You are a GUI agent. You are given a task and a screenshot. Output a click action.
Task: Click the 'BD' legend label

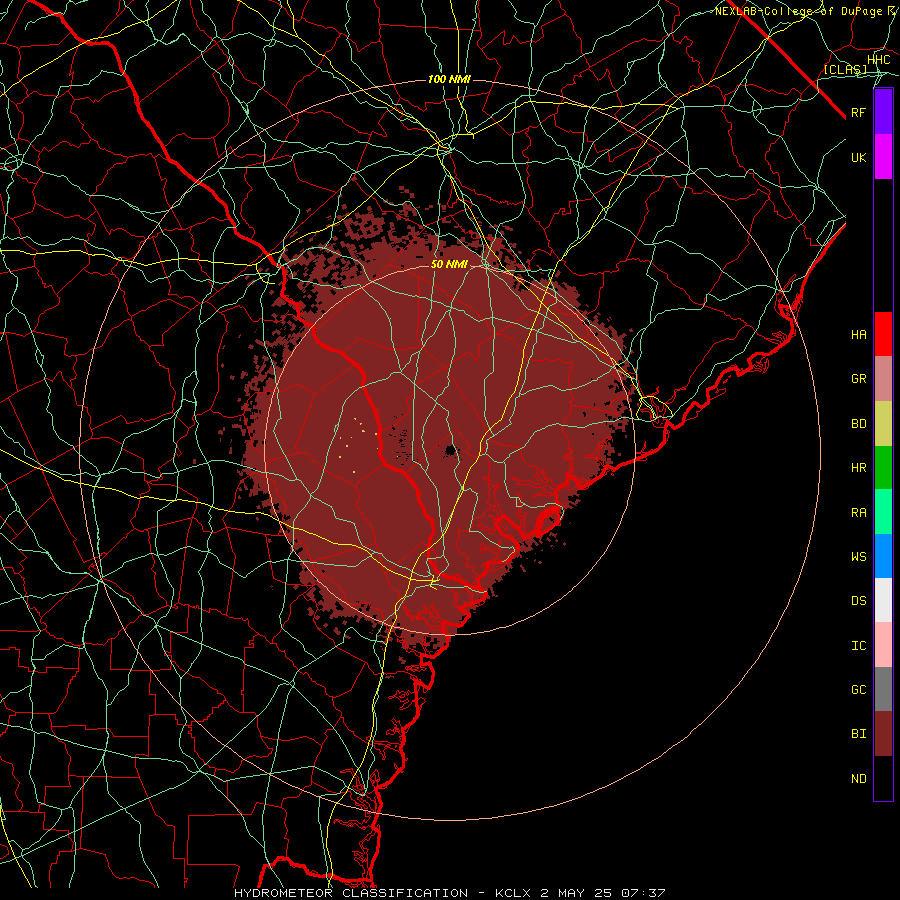click(x=859, y=424)
